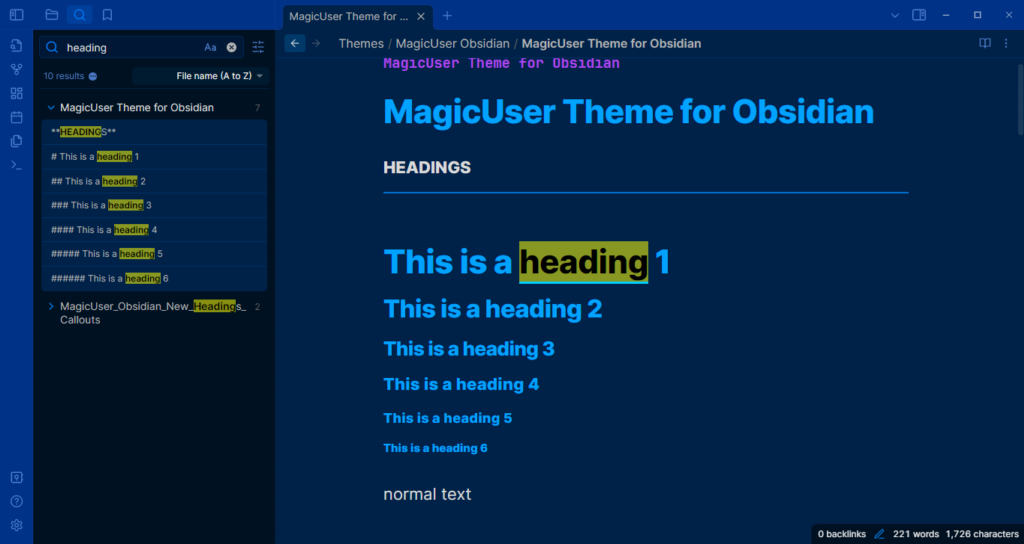
Task: Close the MagicUser Theme tab
Action: point(421,16)
